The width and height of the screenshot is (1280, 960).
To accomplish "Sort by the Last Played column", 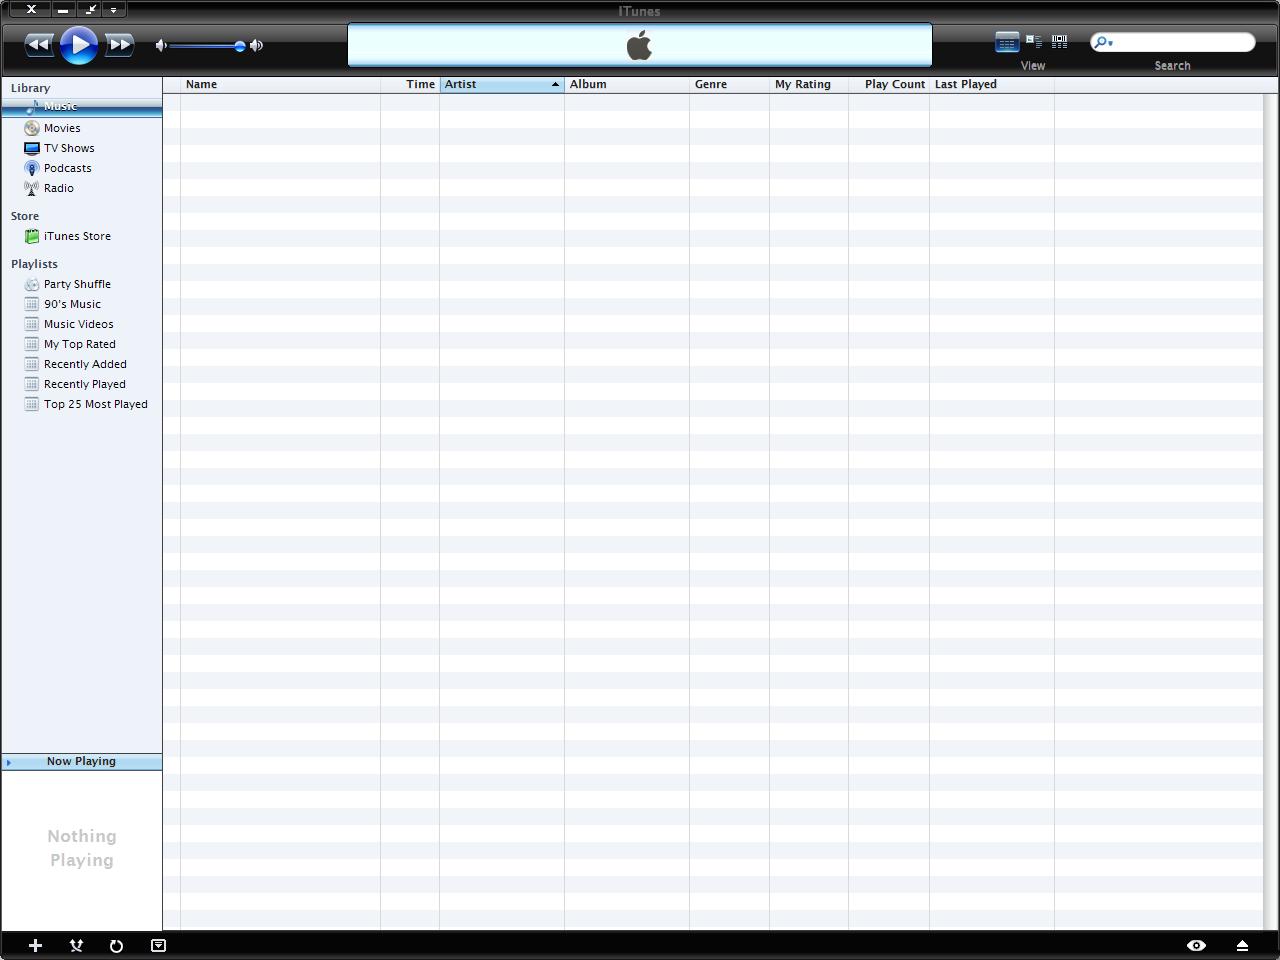I will tap(992, 84).
